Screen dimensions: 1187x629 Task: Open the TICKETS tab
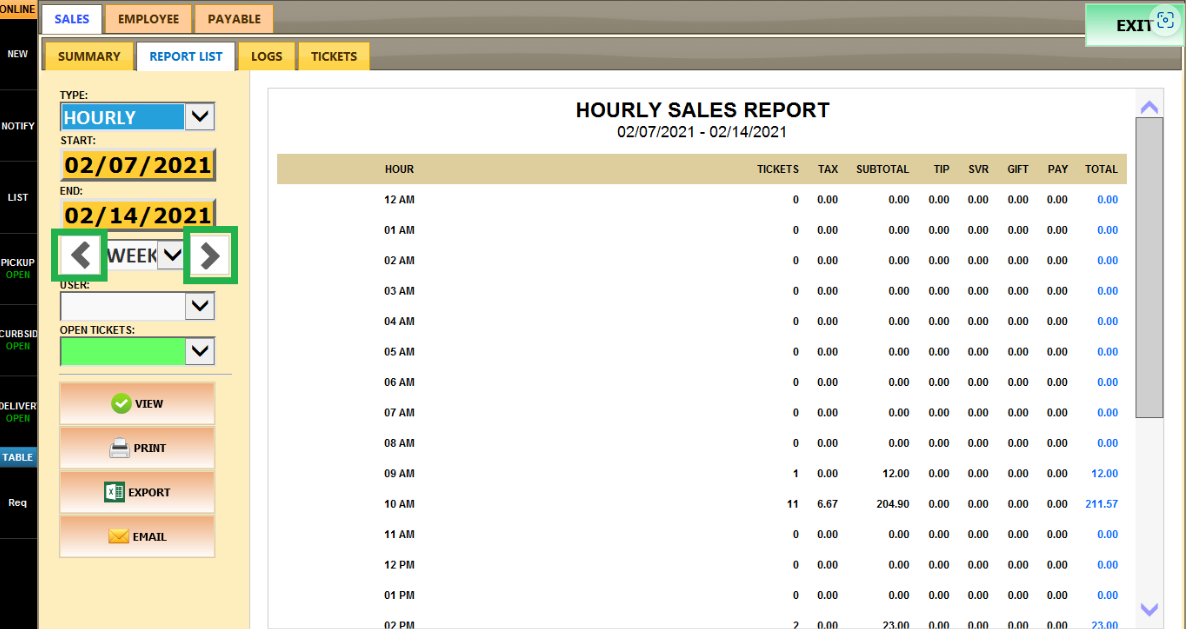click(x=334, y=57)
